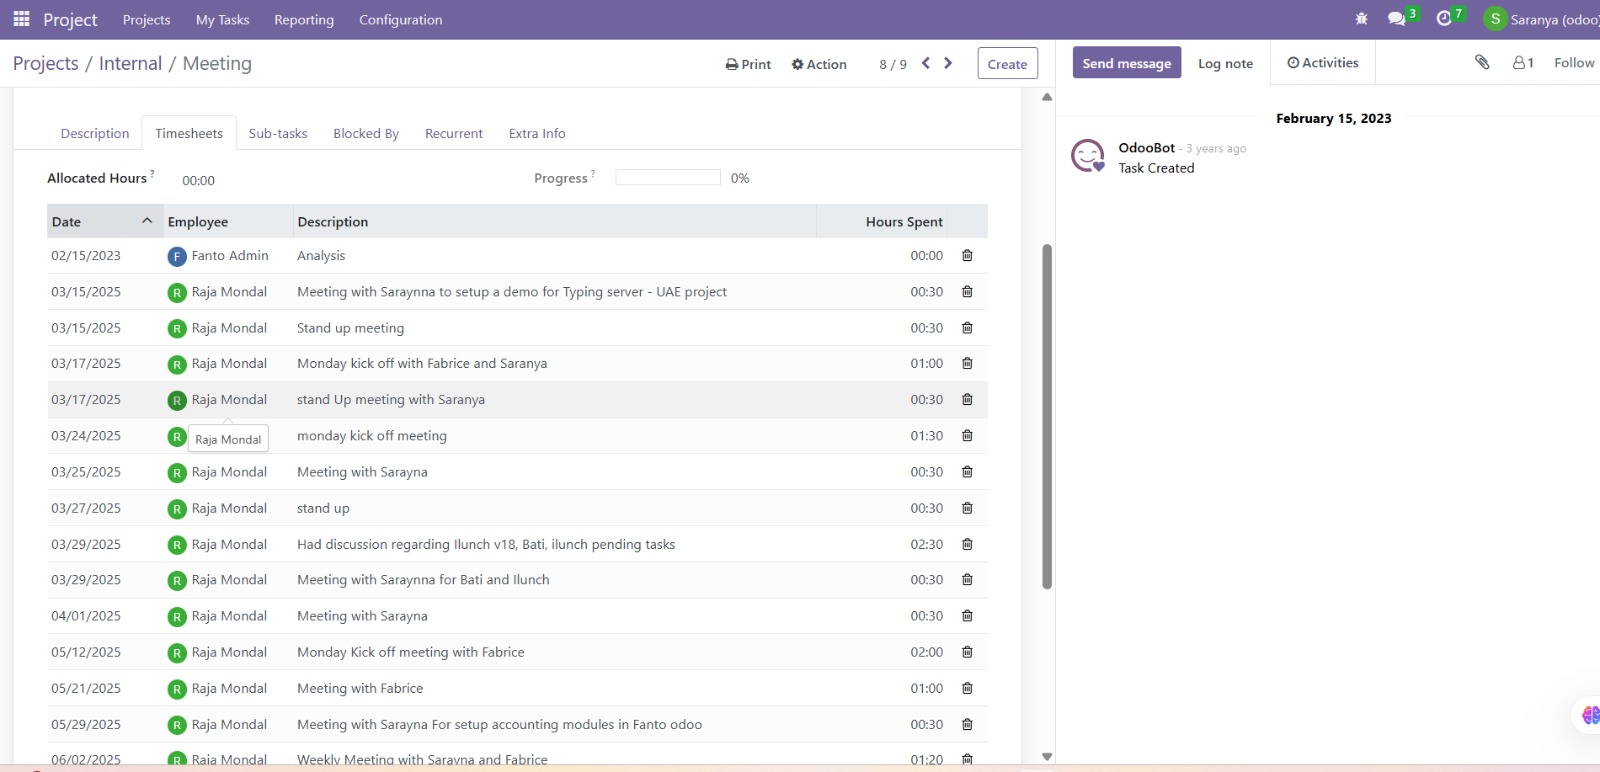The image size is (1600, 772).
Task: Delete the Ilunch v18 discussion line
Action: click(967, 545)
